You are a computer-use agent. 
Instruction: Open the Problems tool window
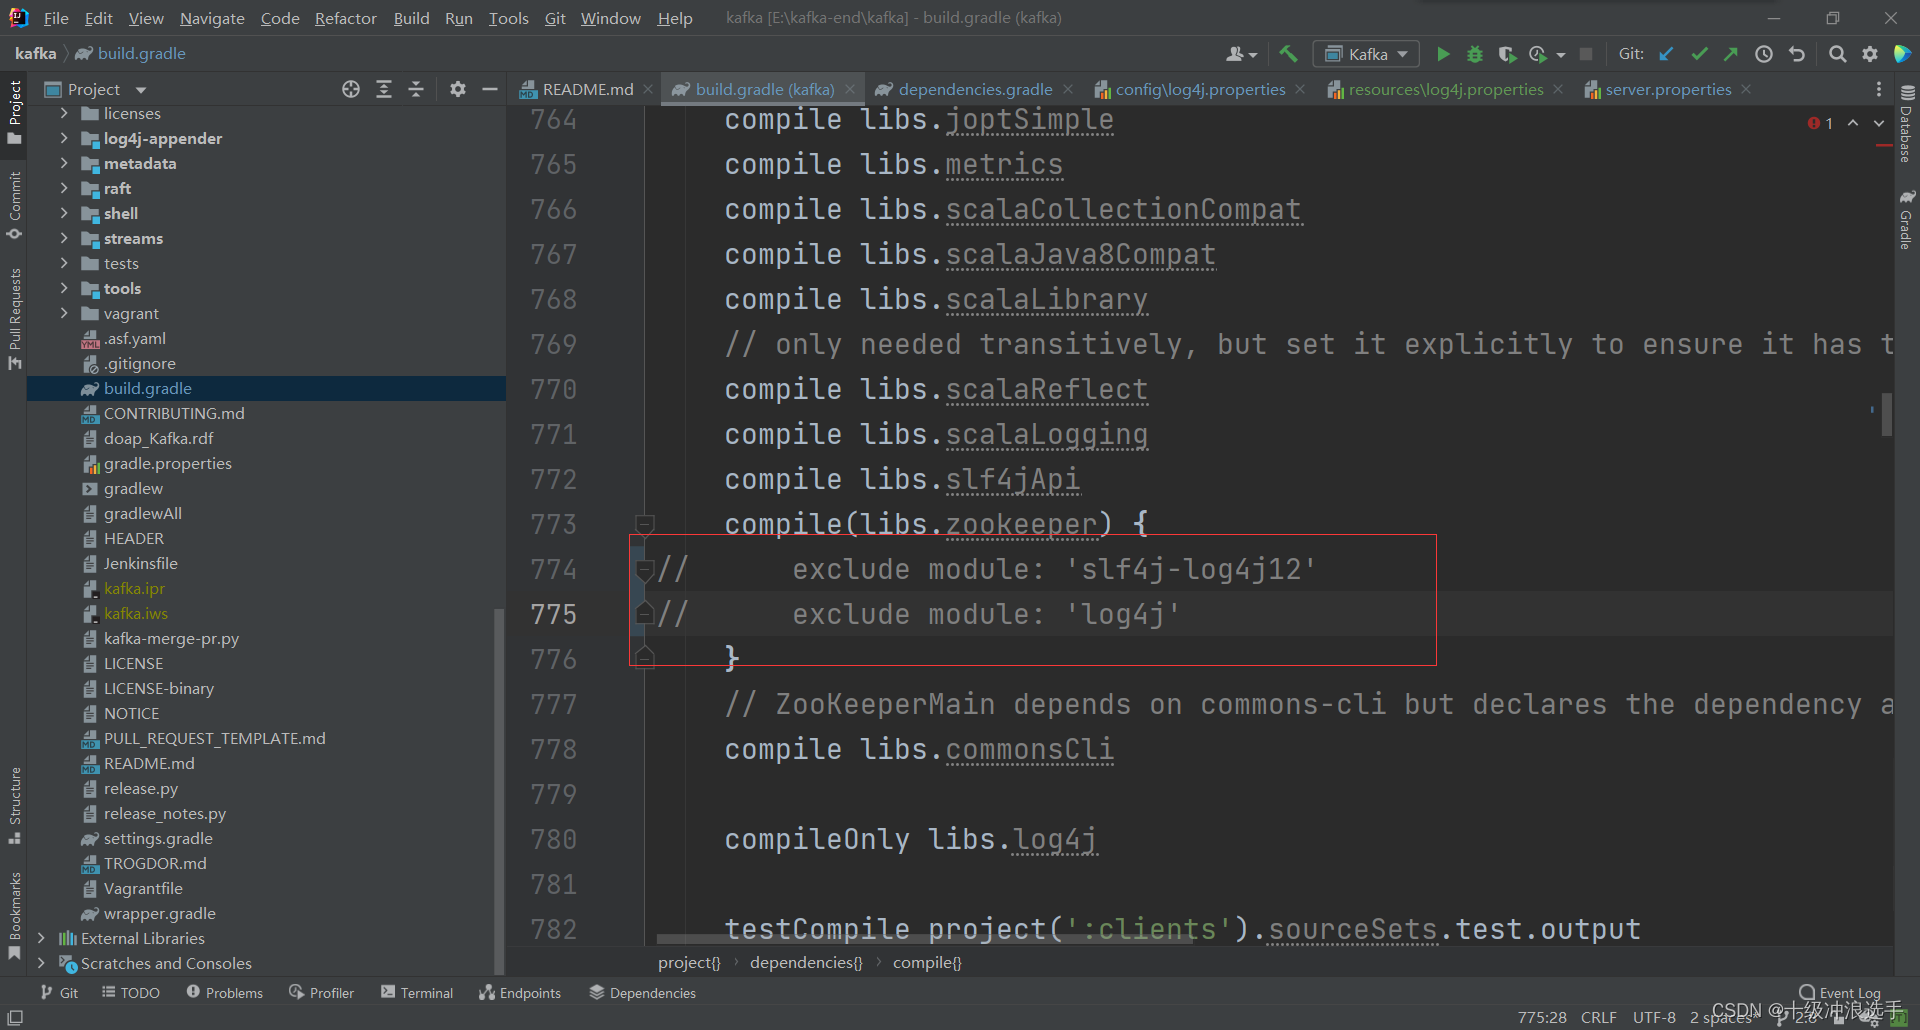coord(225,992)
